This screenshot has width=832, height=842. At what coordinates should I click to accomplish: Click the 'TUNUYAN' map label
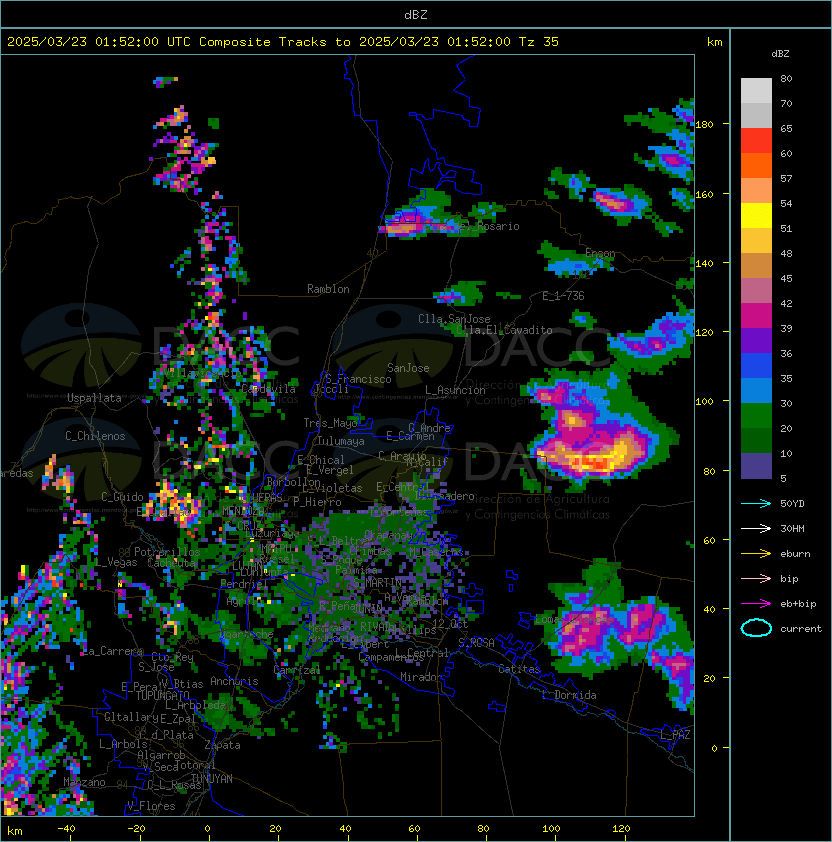point(212,779)
